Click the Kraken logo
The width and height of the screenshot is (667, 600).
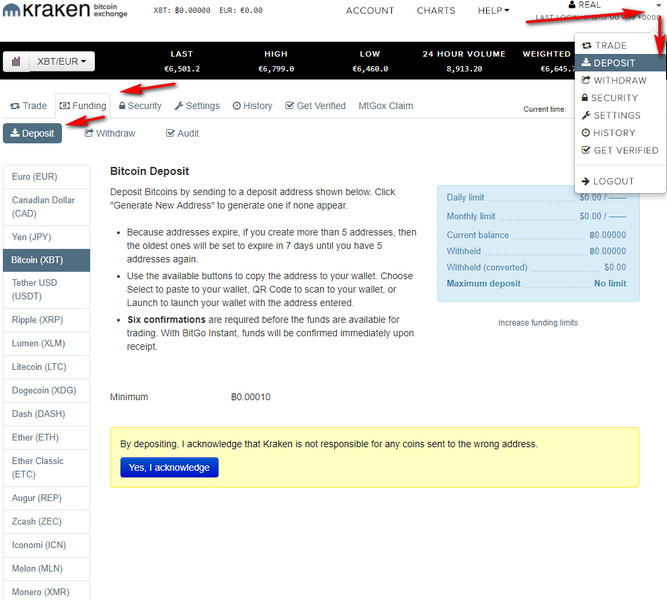coord(65,10)
